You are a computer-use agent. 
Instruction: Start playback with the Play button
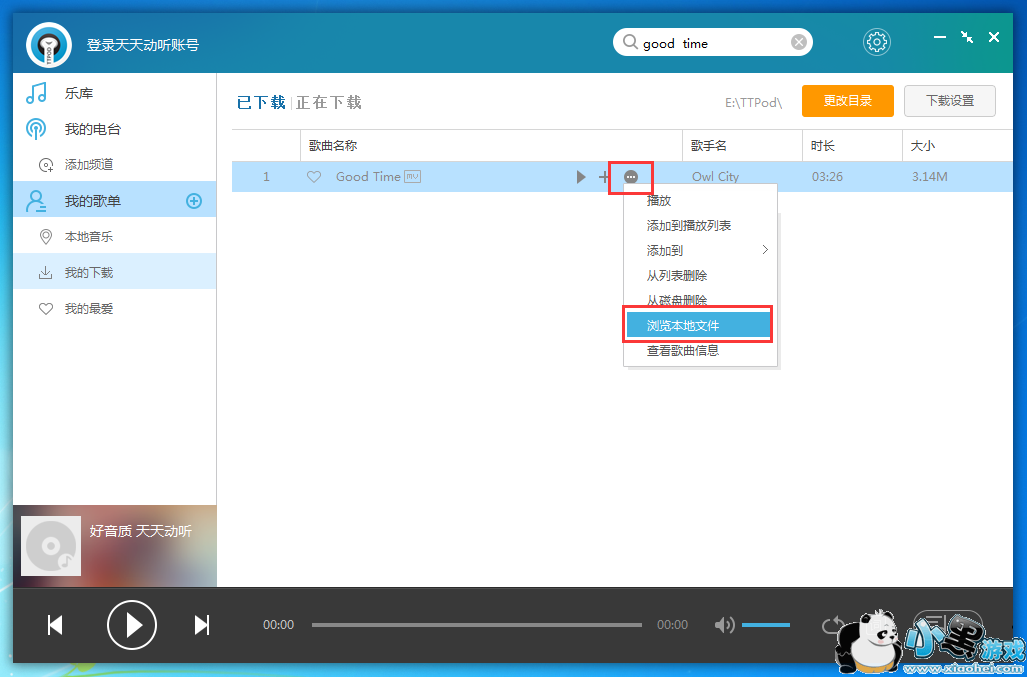coord(132,625)
